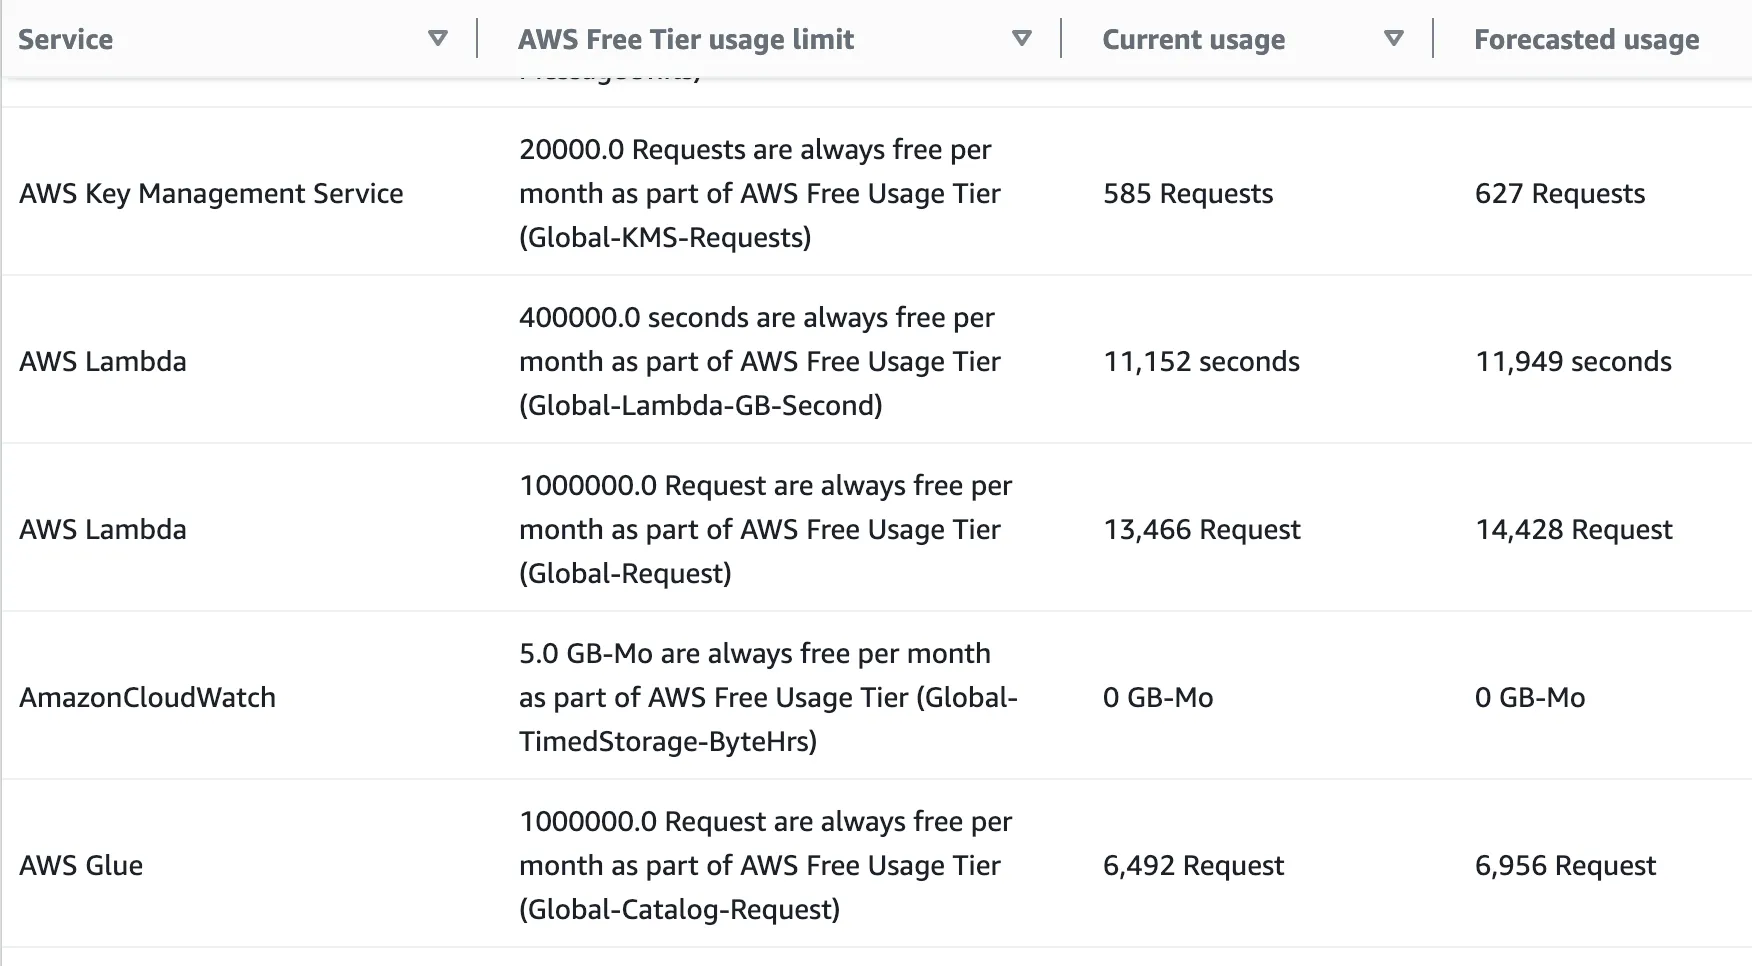The height and width of the screenshot is (966, 1752).
Task: Select the AWS Glue service cell
Action: (x=81, y=866)
